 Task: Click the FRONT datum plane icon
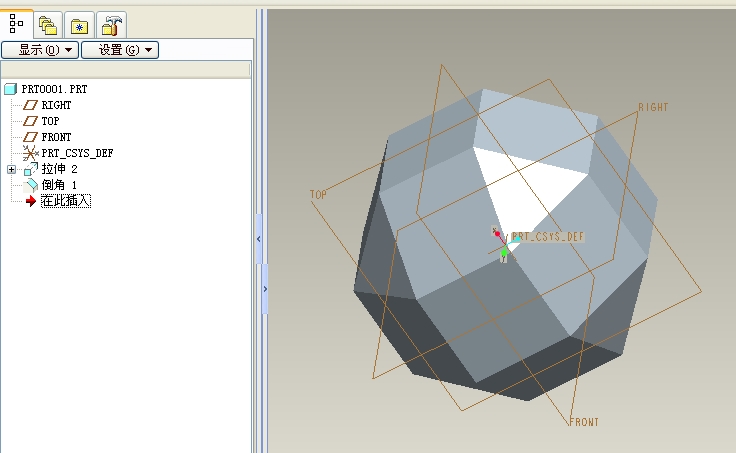[31, 137]
